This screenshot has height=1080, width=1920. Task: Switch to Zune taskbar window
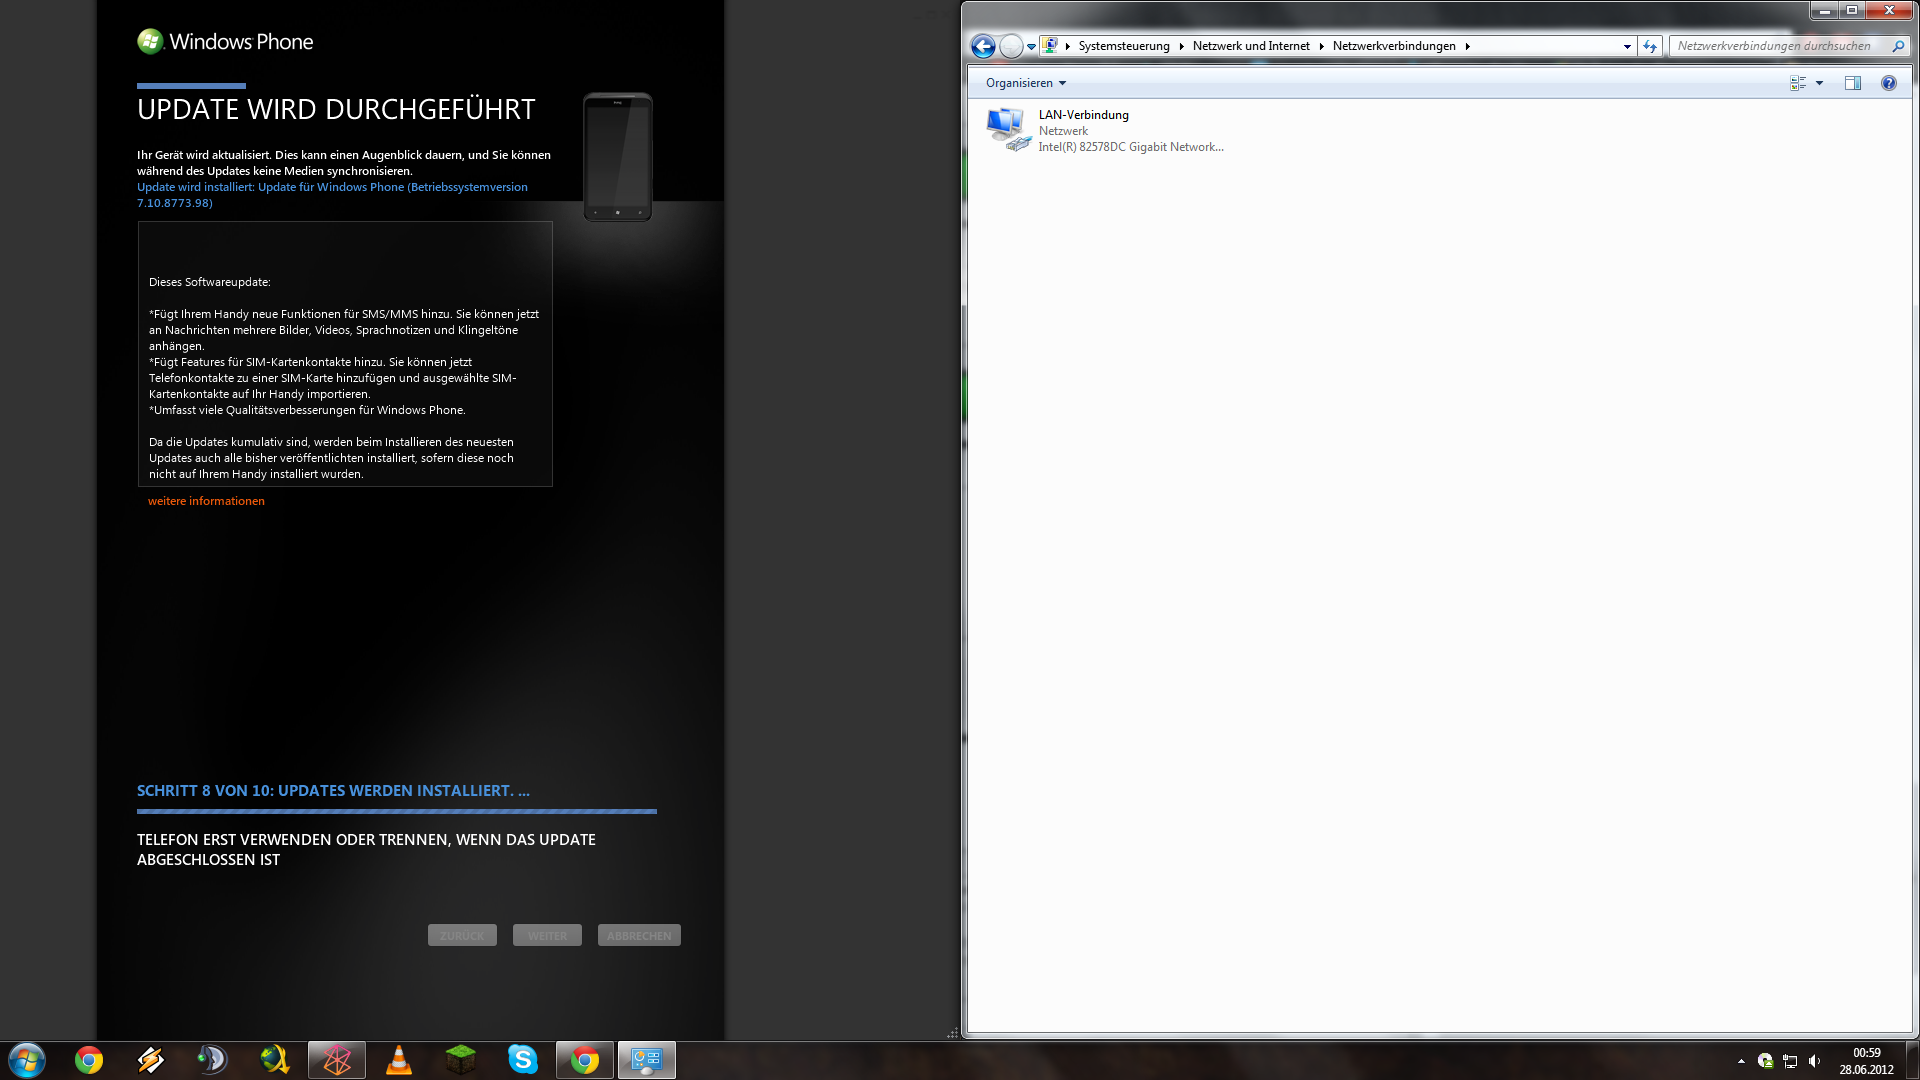coord(337,1060)
